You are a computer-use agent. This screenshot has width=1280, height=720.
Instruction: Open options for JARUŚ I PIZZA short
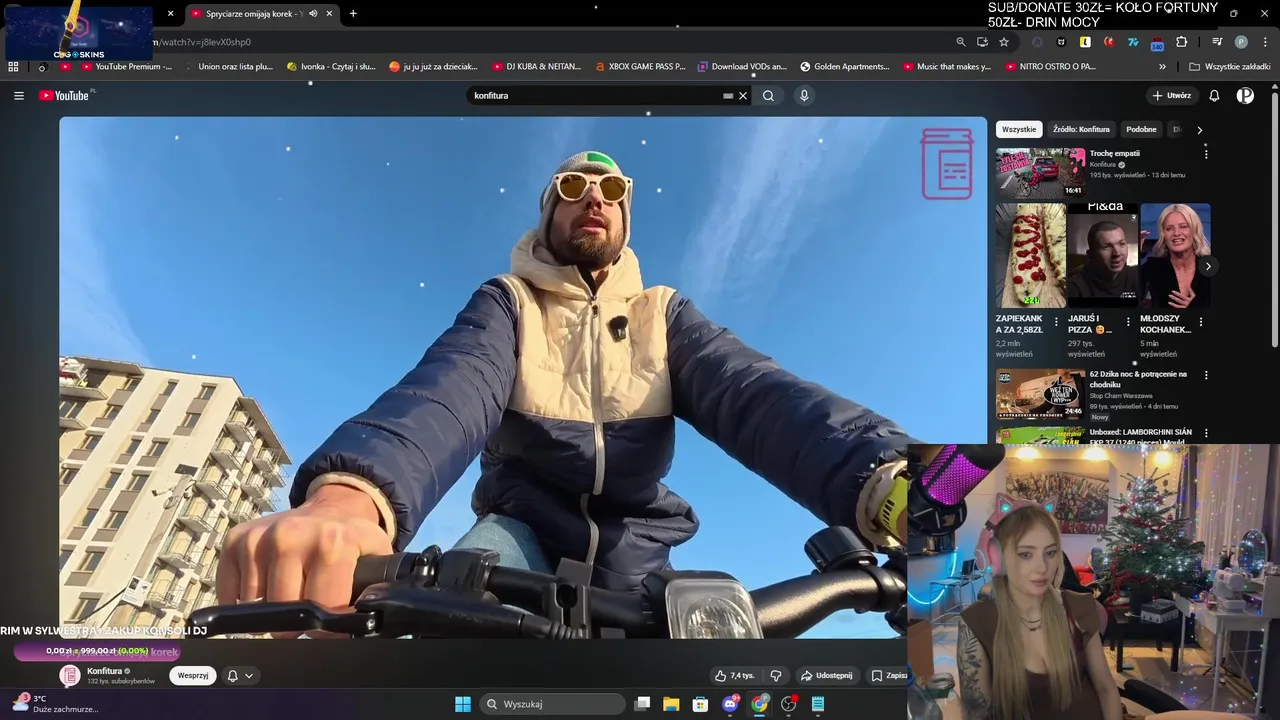1128,322
